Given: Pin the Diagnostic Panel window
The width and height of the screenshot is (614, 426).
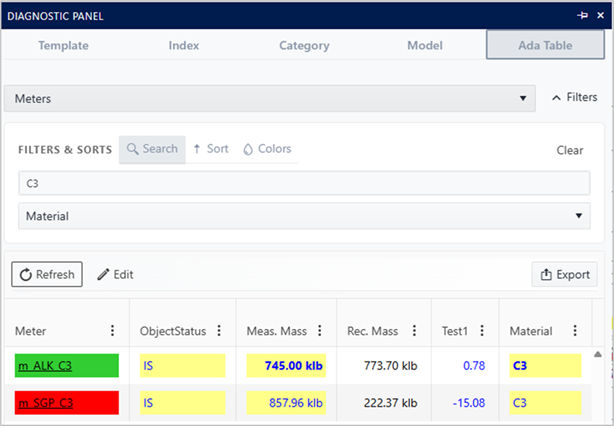Looking at the screenshot, I should [x=583, y=16].
